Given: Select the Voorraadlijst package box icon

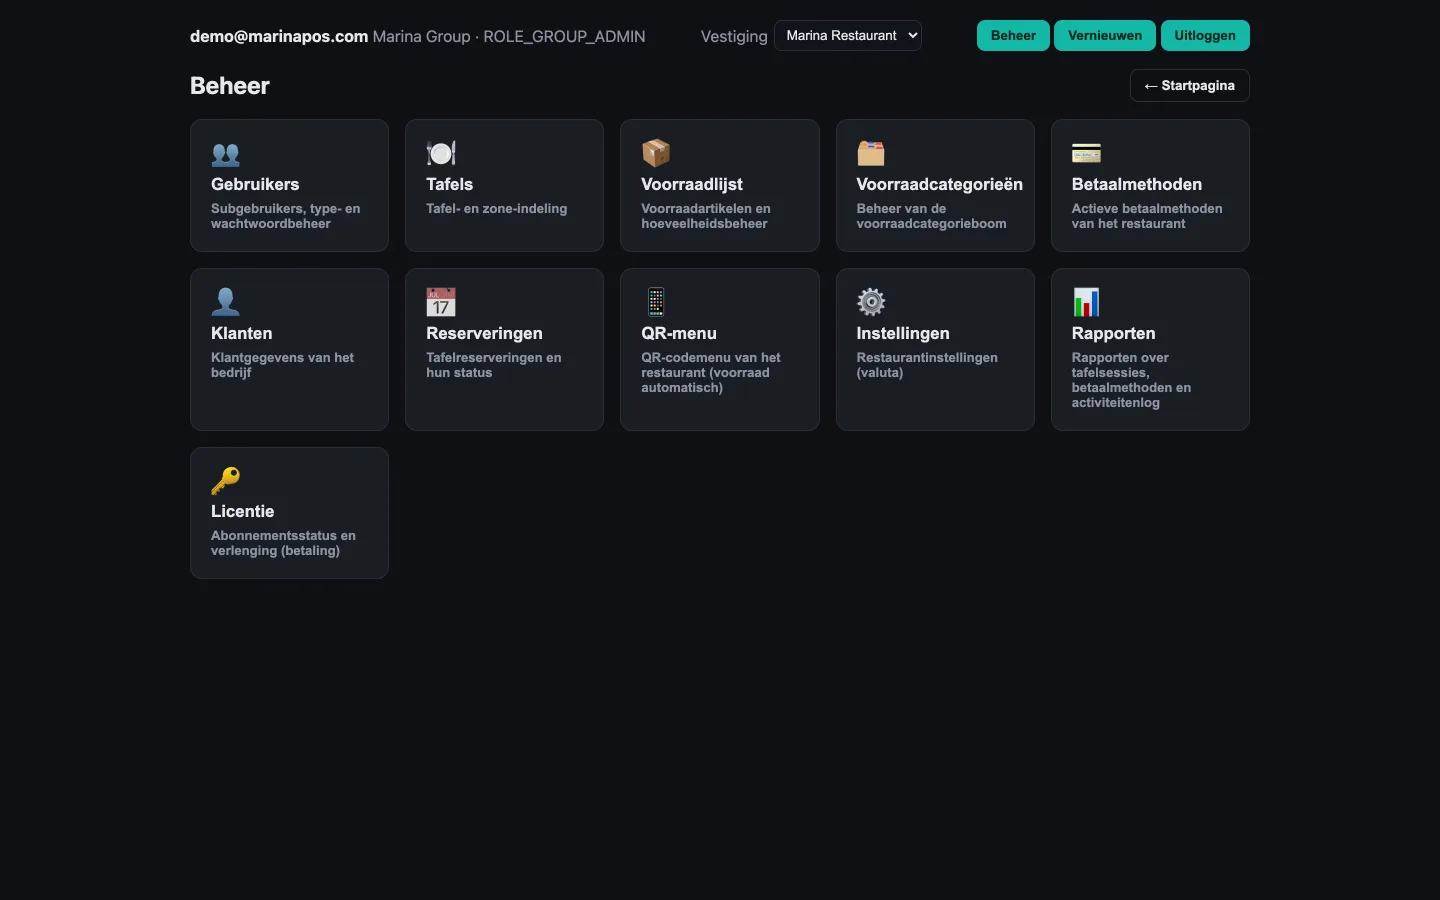Looking at the screenshot, I should (656, 153).
